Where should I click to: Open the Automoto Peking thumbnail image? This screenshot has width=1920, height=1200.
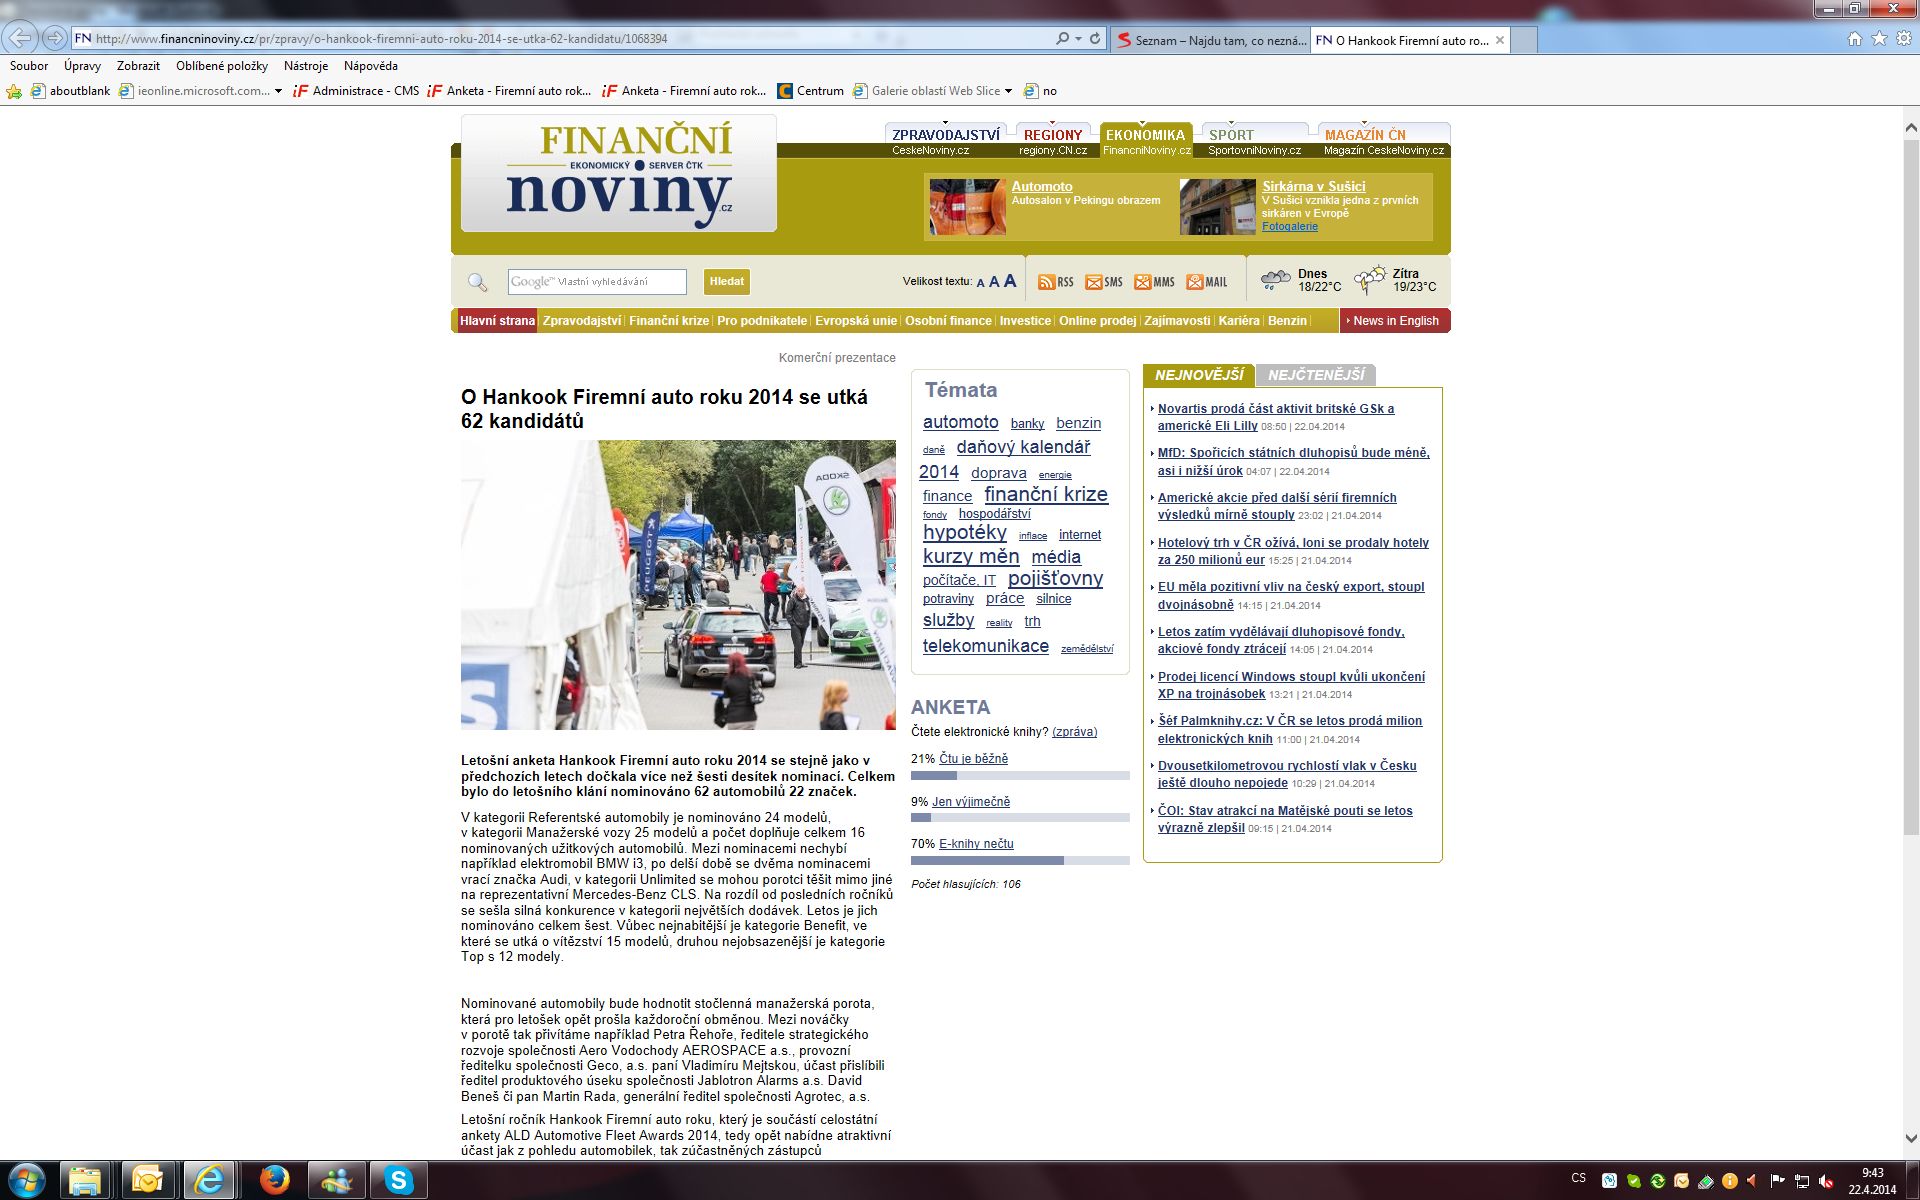point(967,207)
